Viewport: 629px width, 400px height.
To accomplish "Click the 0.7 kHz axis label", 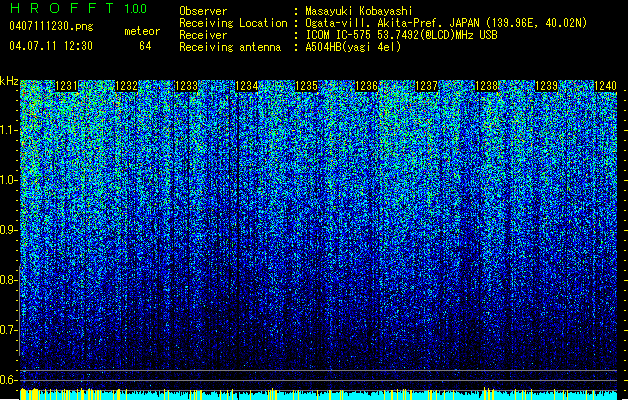I will pyautogui.click(x=8, y=330).
